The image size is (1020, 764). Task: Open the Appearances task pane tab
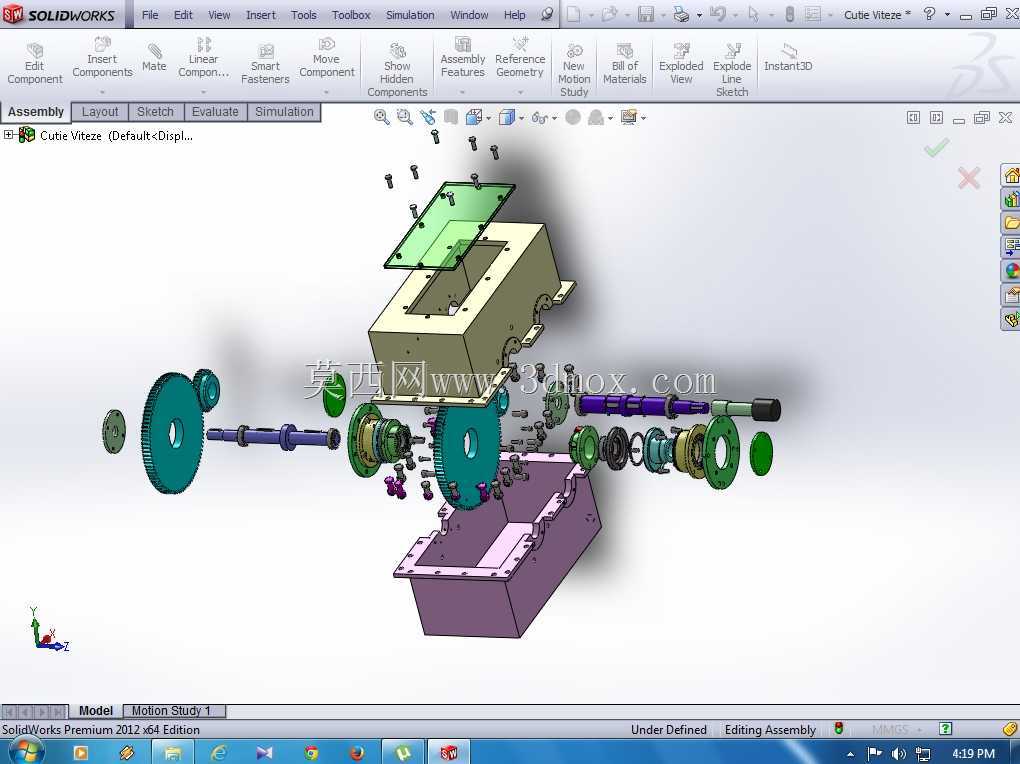1010,271
